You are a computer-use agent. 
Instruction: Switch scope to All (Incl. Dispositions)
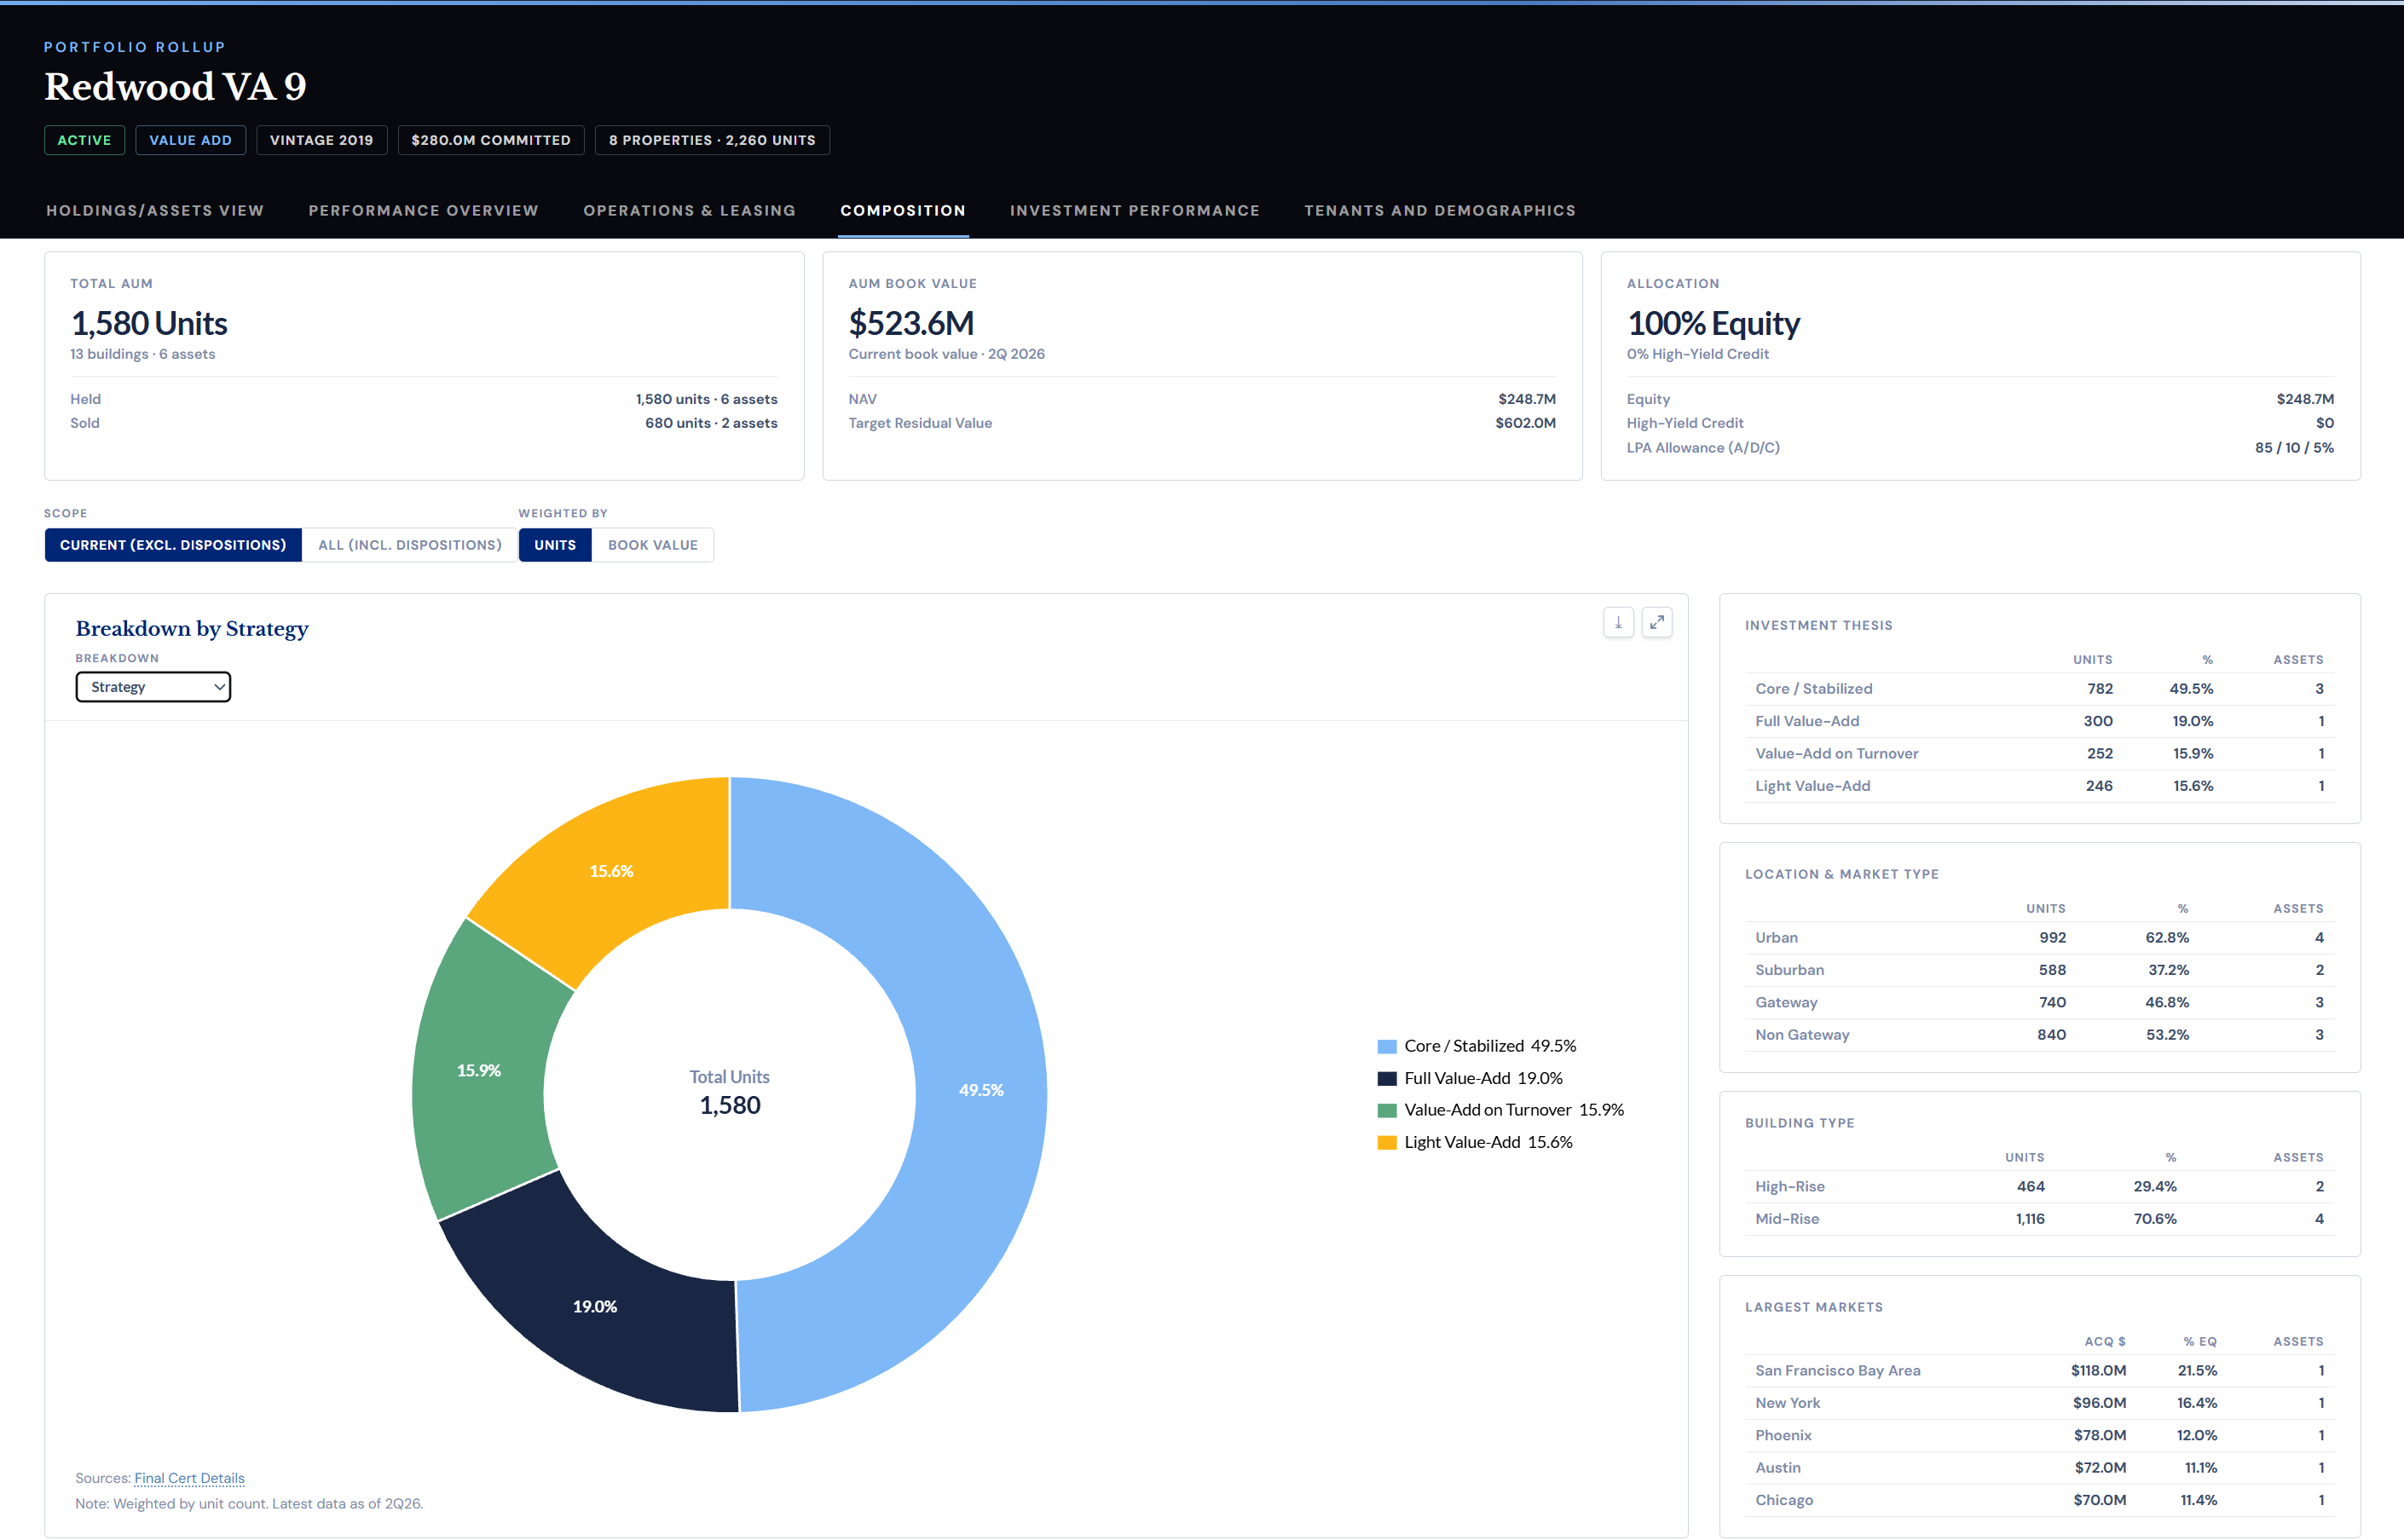point(410,545)
